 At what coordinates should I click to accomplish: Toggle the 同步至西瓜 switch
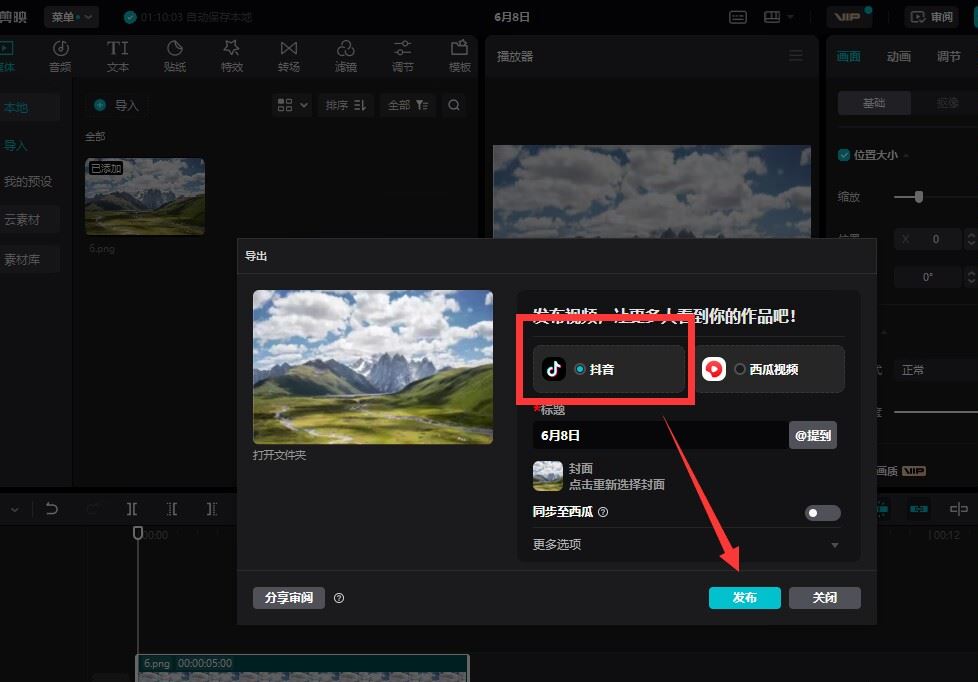[823, 513]
